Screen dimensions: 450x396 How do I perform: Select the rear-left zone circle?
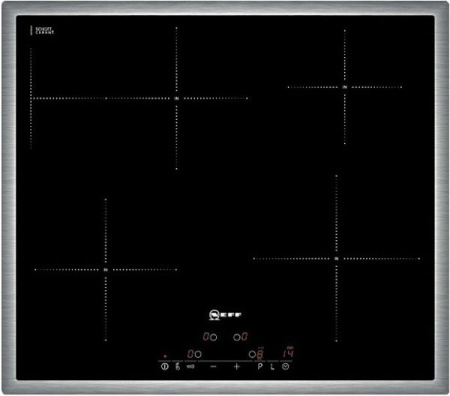(214, 337)
